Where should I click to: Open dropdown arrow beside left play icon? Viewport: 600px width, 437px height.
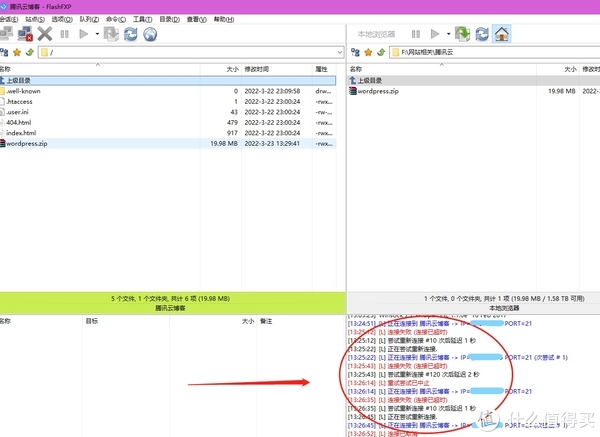97,34
